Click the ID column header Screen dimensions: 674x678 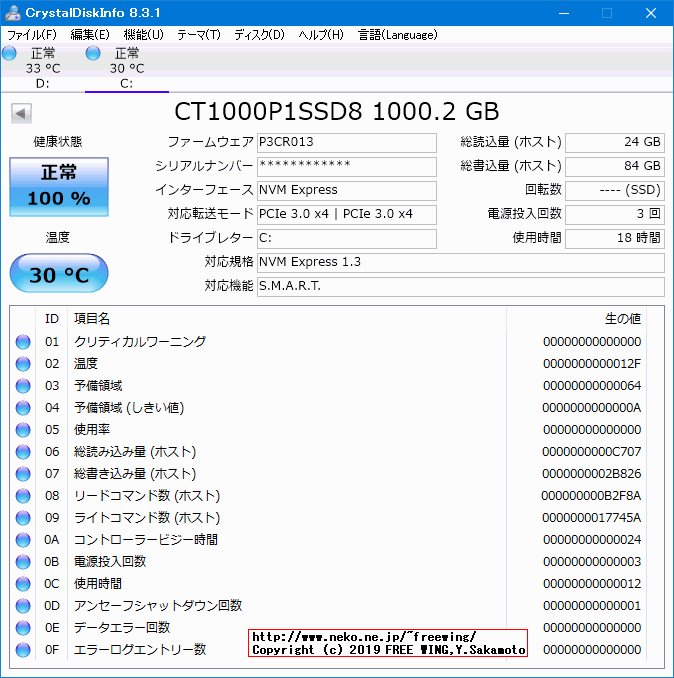click(51, 319)
